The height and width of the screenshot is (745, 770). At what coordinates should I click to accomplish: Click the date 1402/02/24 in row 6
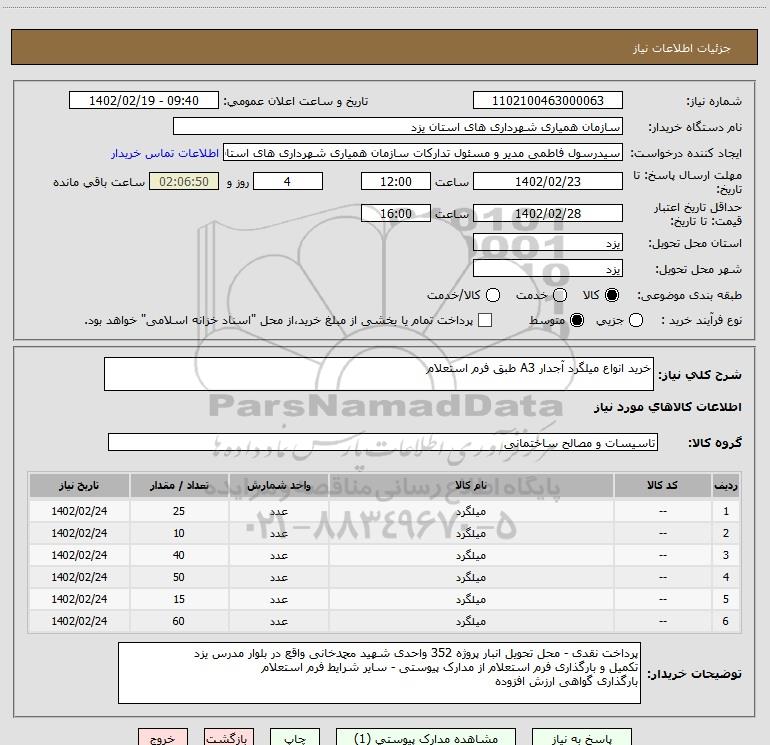tap(79, 621)
